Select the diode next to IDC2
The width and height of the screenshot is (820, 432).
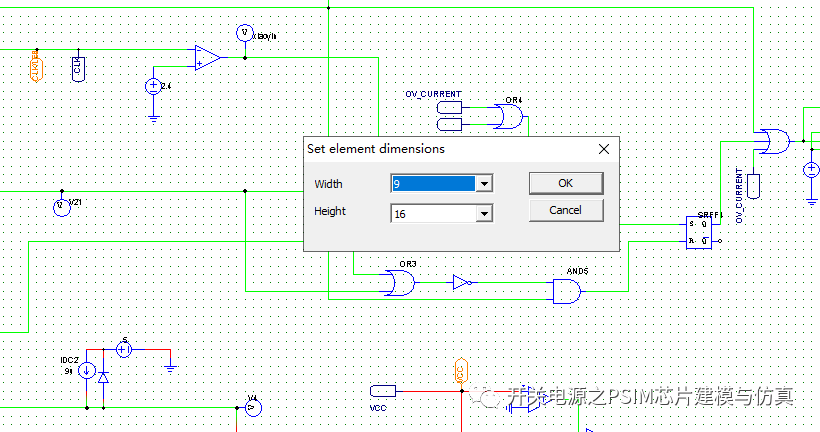click(x=104, y=377)
